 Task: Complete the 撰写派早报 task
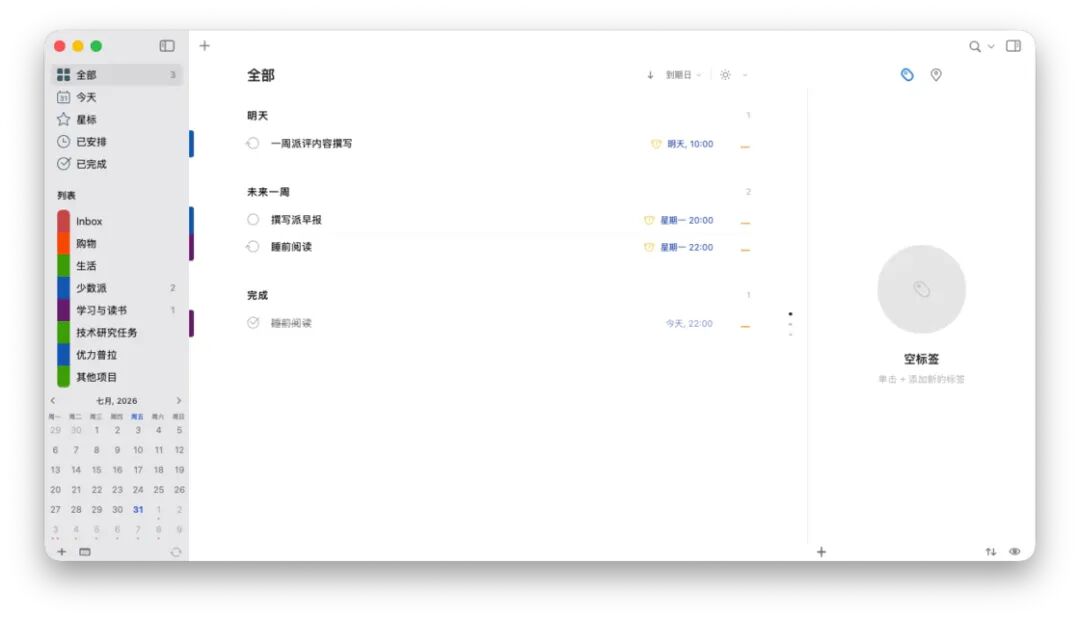pos(253,220)
